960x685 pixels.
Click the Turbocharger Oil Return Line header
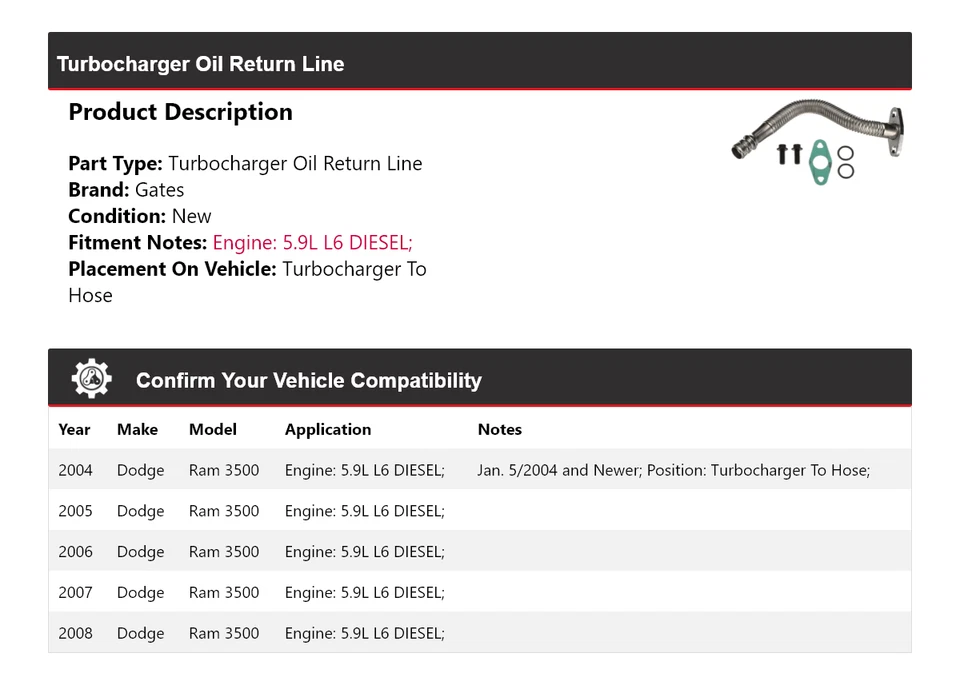click(x=200, y=64)
